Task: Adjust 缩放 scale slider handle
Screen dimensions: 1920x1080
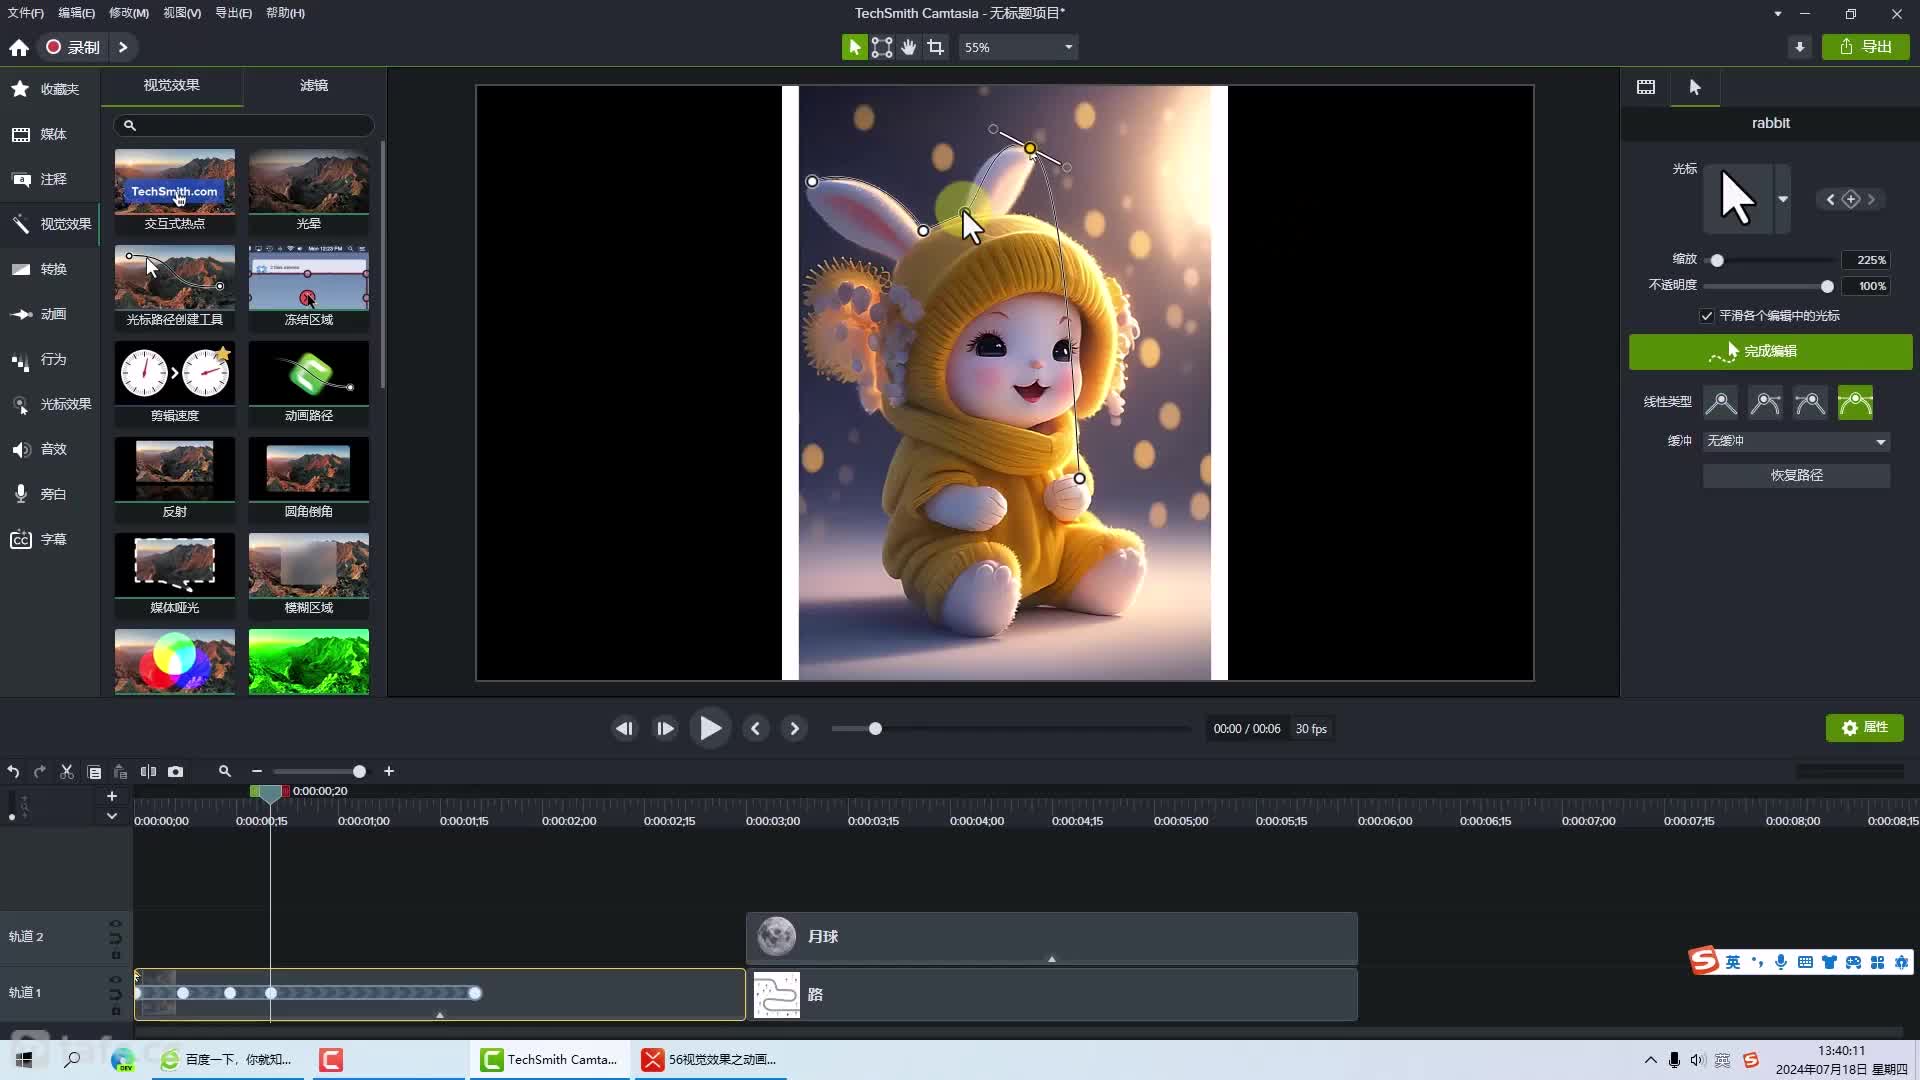Action: point(1717,260)
